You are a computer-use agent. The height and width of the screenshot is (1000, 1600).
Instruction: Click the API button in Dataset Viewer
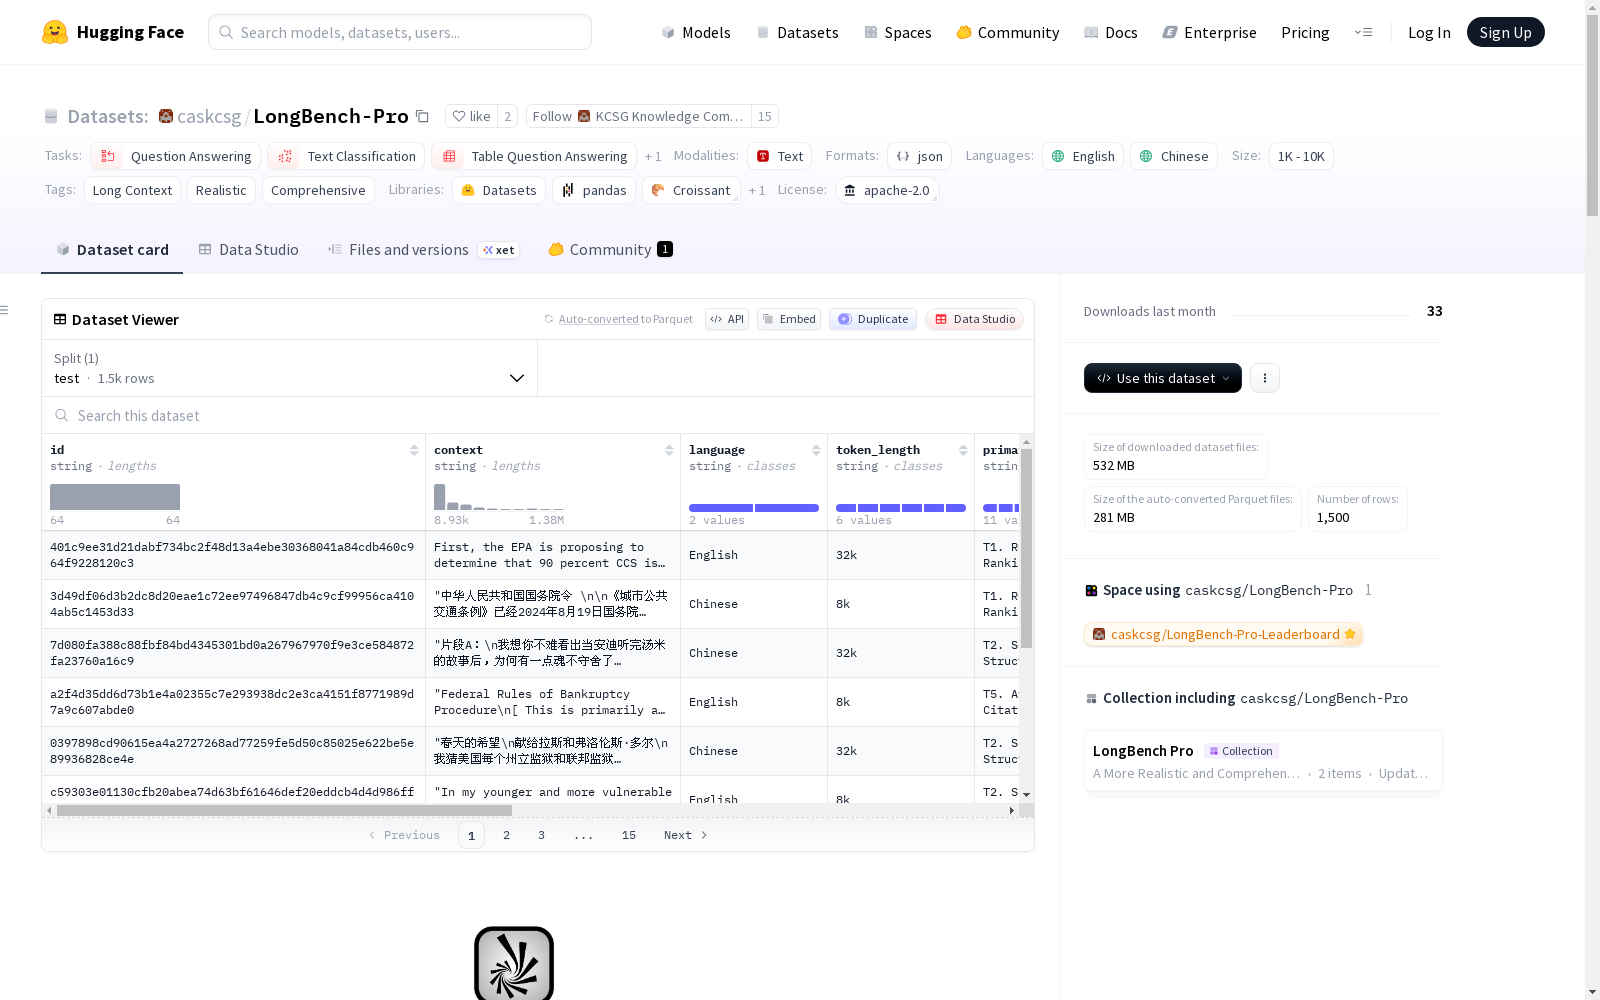coord(727,319)
